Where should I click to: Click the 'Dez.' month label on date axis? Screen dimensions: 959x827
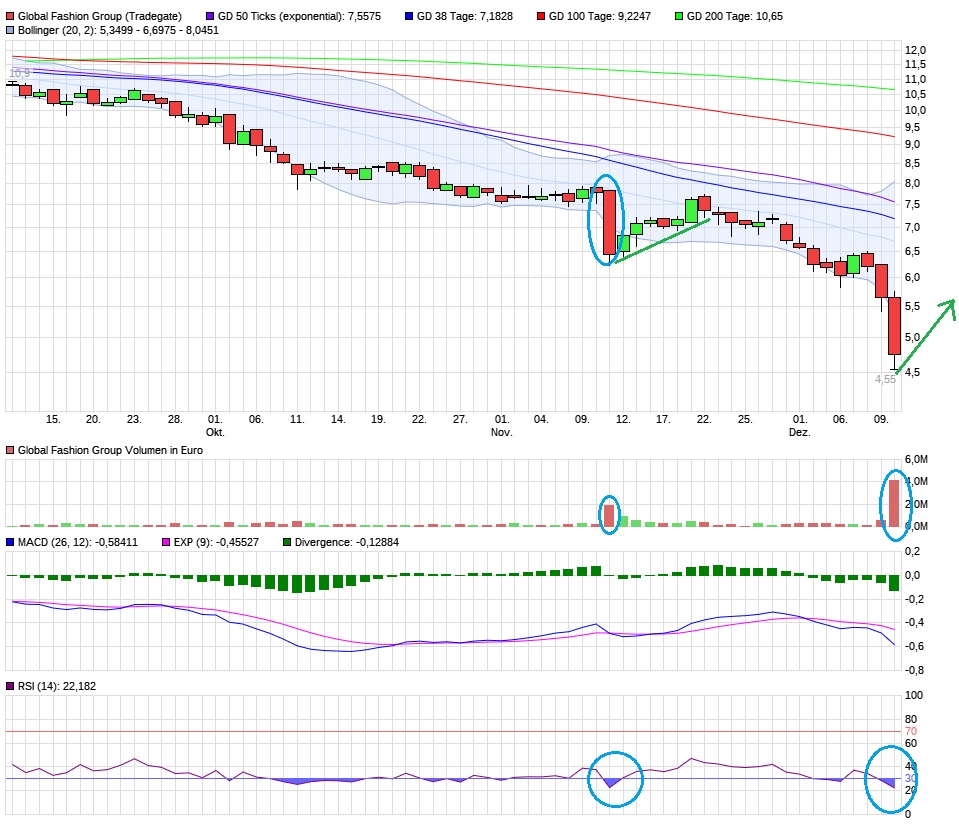point(799,432)
